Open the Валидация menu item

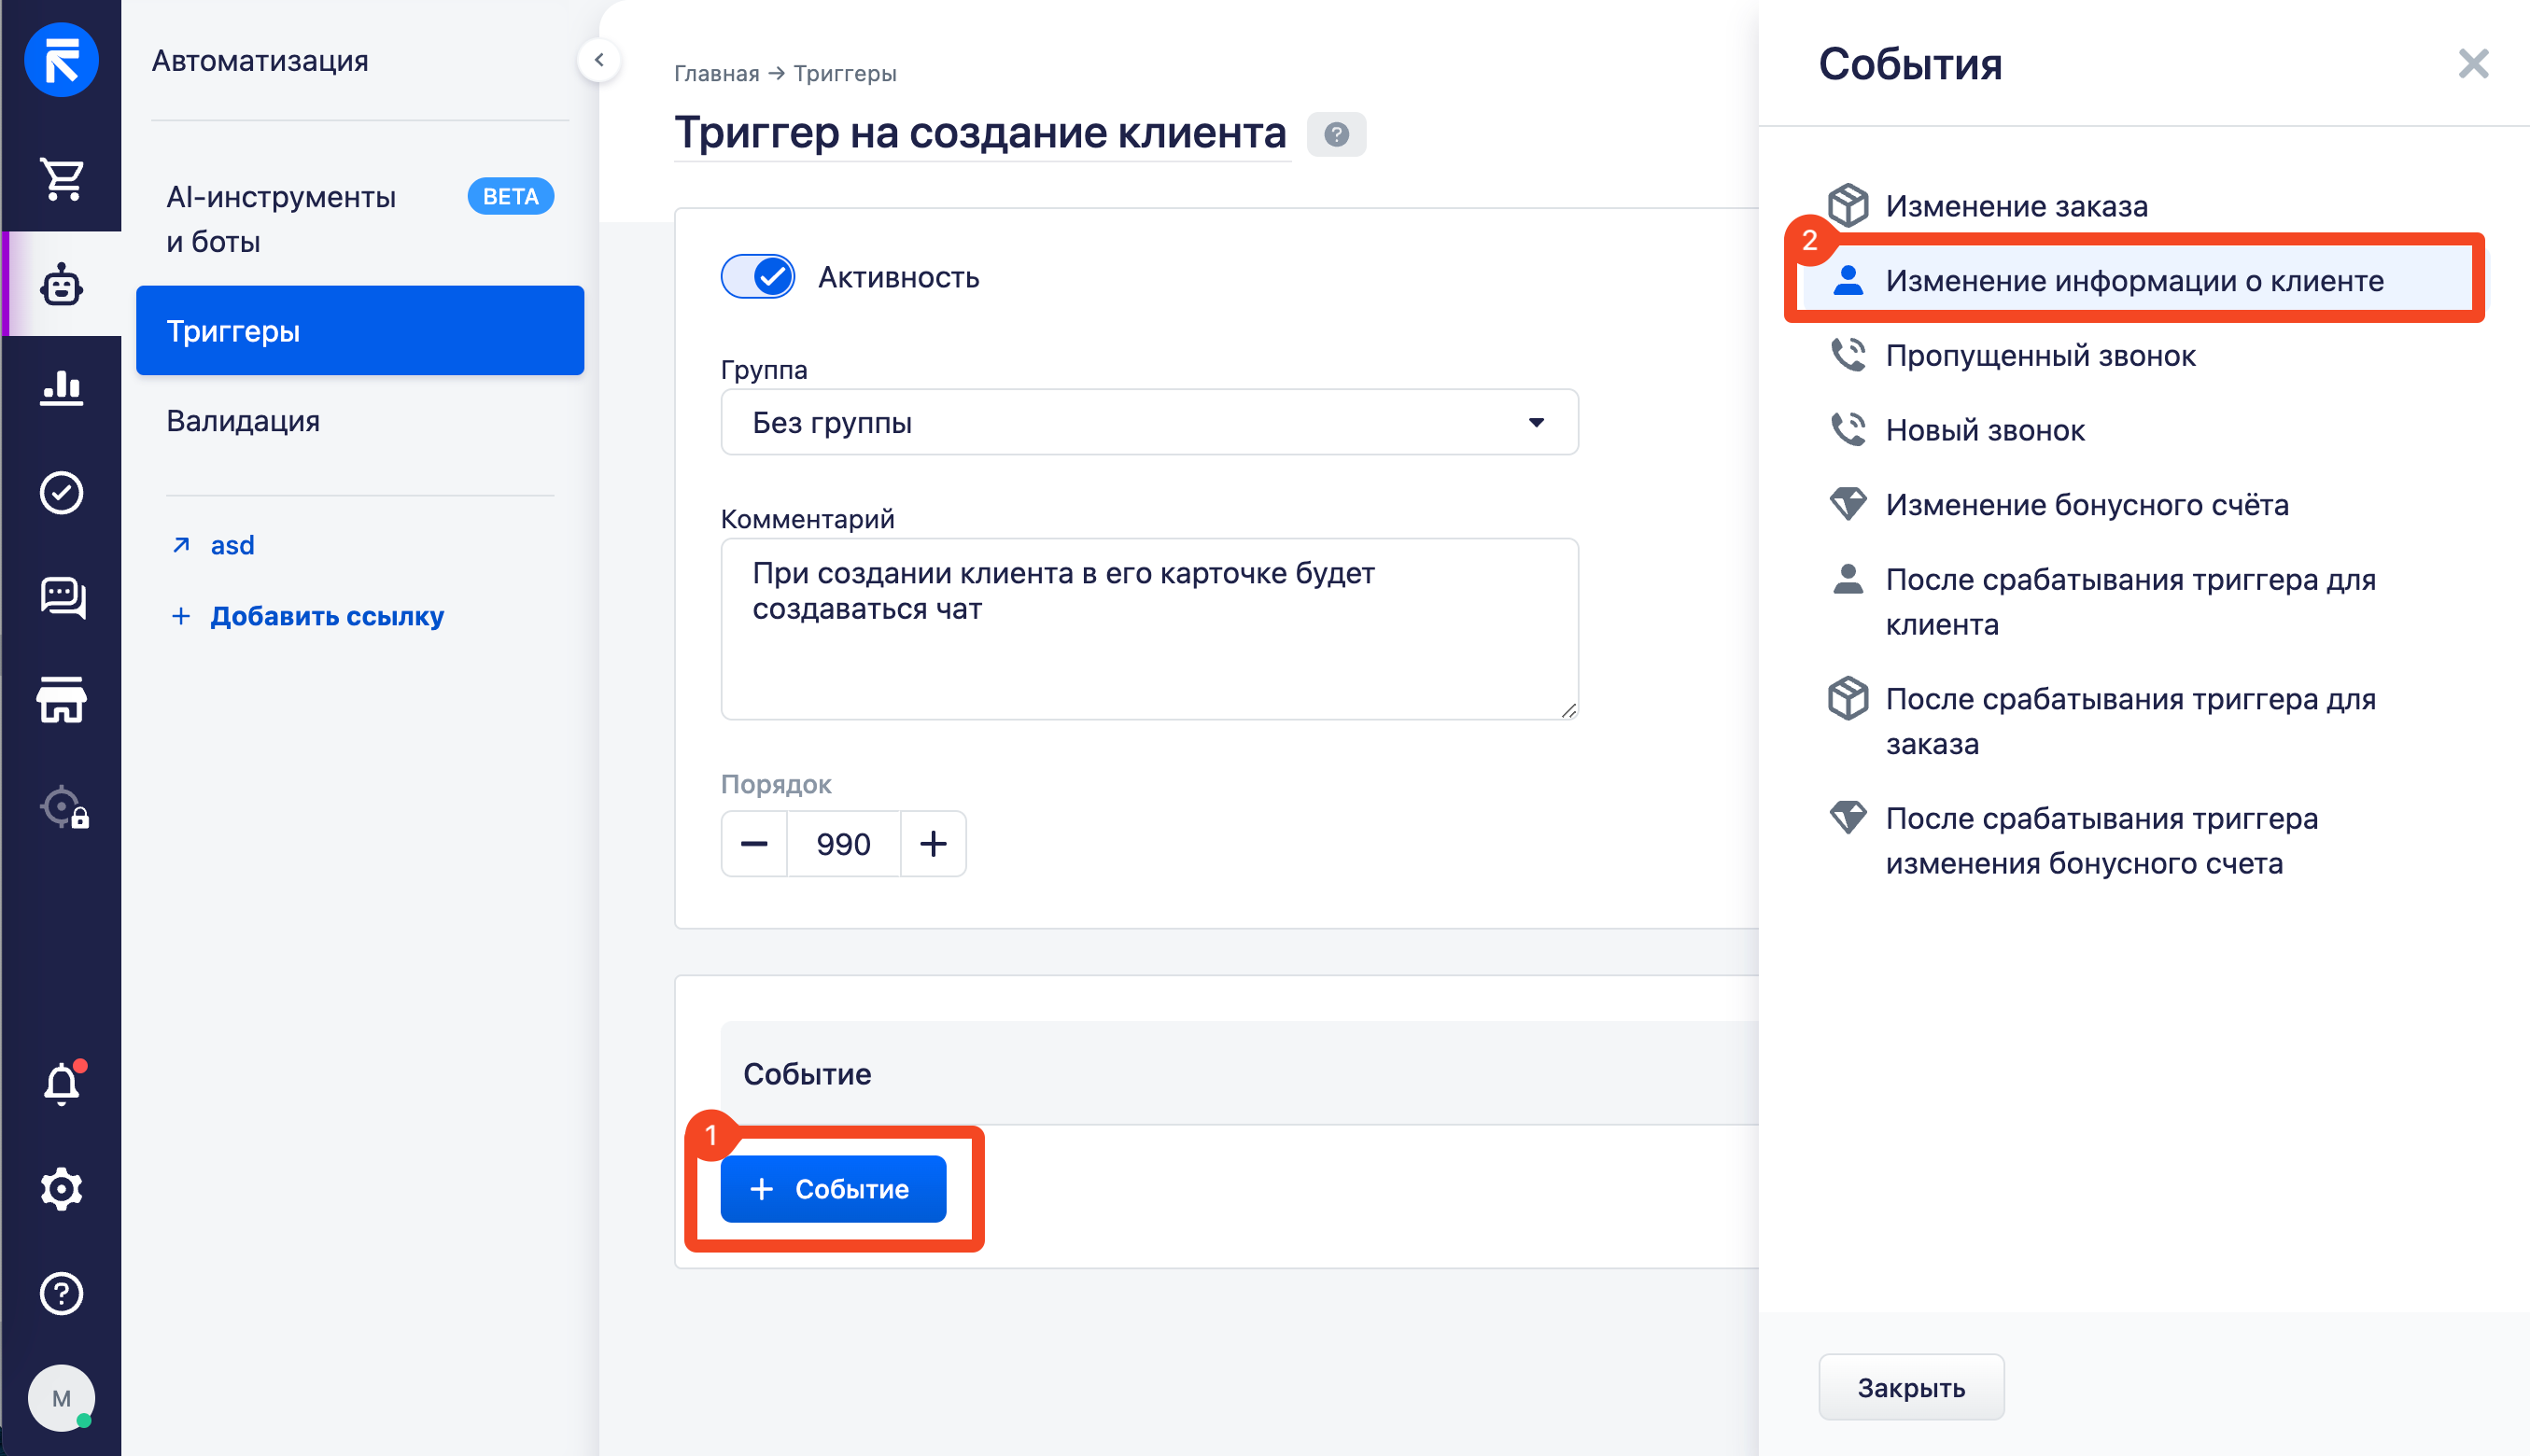243,421
